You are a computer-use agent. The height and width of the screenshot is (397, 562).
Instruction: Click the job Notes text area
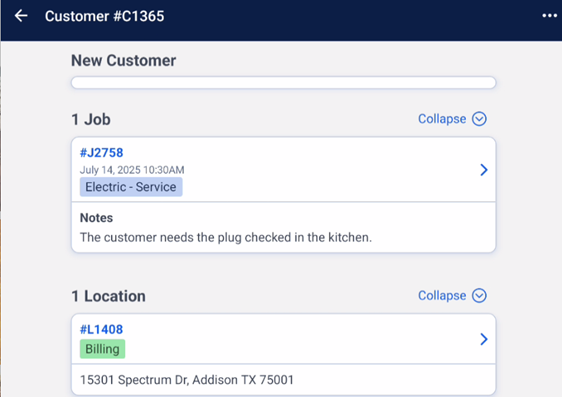tap(284, 228)
